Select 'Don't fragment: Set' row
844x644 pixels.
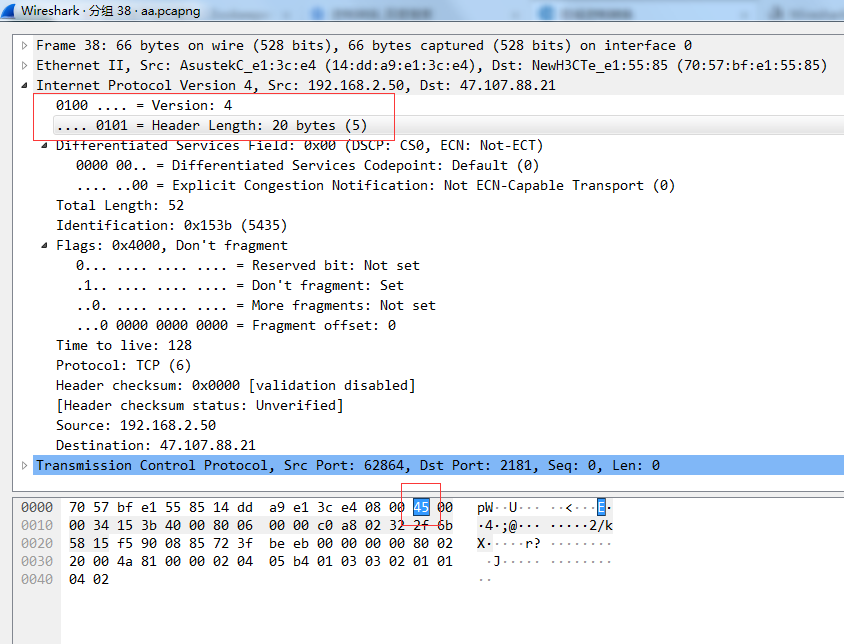[240, 285]
